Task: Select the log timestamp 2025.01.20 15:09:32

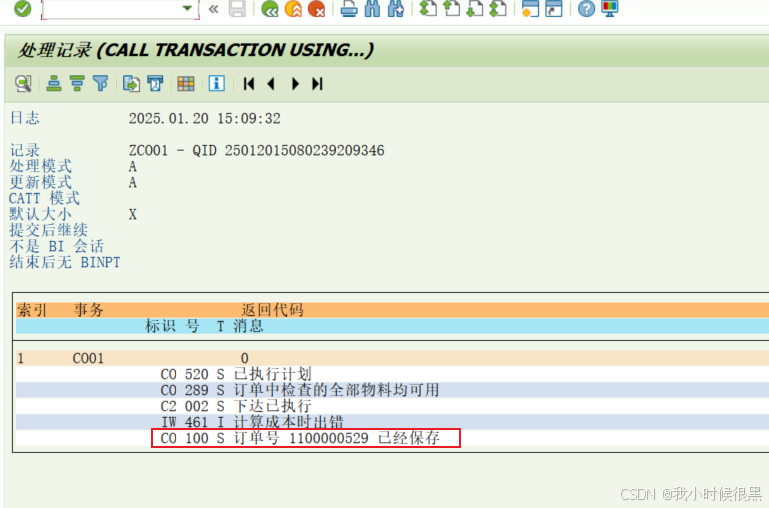Action: click(205, 118)
